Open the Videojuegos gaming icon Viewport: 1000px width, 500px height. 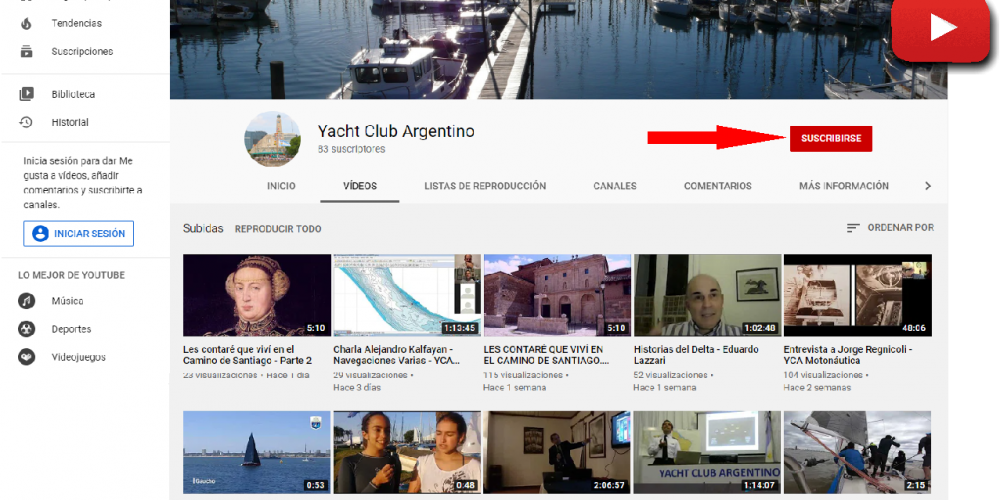coord(27,357)
